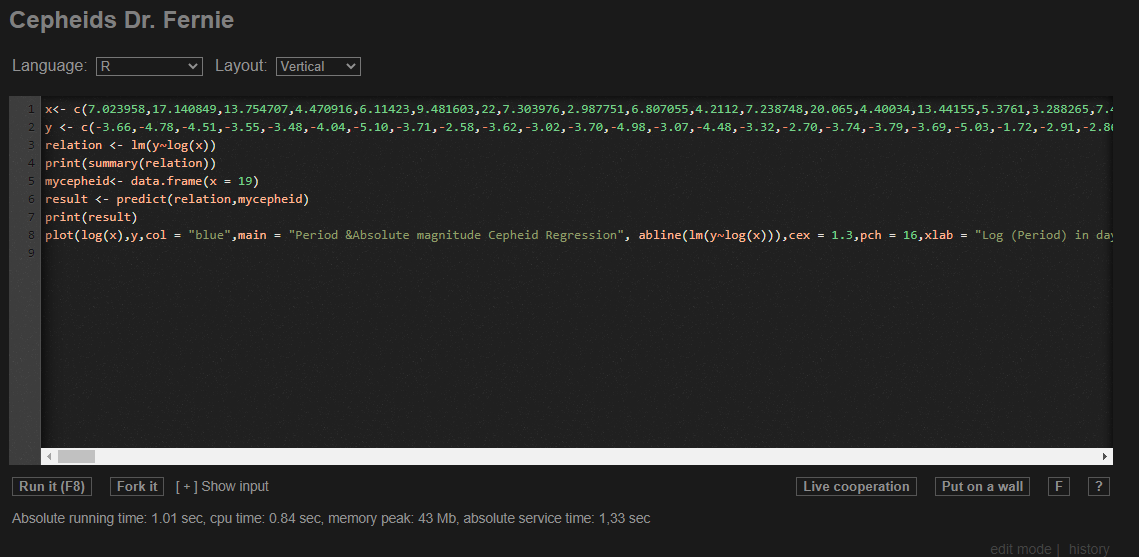The width and height of the screenshot is (1139, 557).
Task: Open the edit mode link
Action: [x=1021, y=549]
